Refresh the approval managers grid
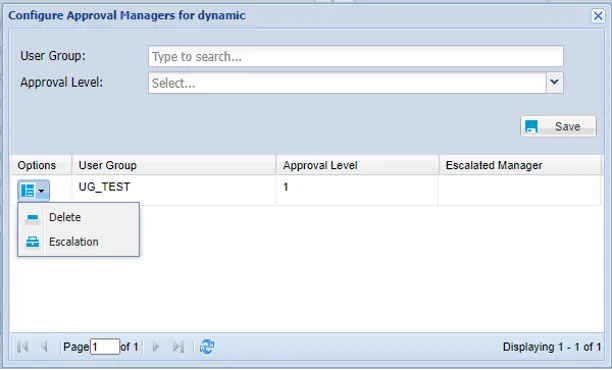Image resolution: width=612 pixels, height=370 pixels. (x=207, y=347)
